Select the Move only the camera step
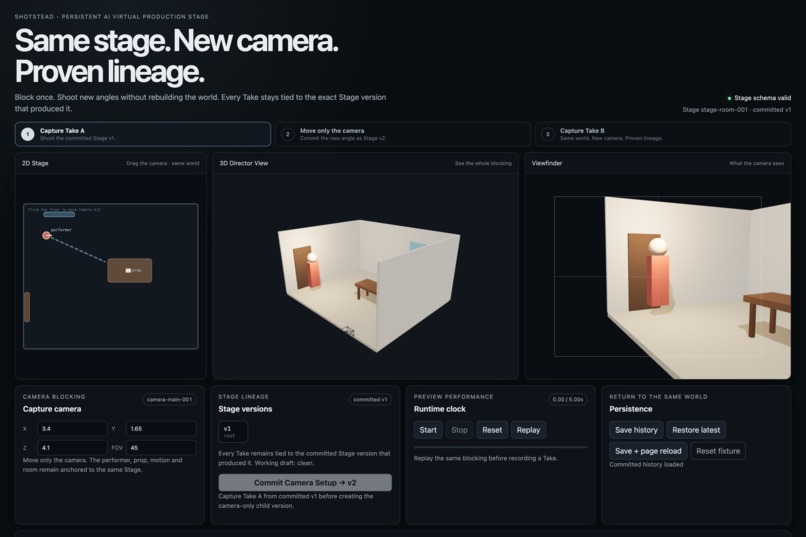The image size is (806, 537). tap(403, 134)
